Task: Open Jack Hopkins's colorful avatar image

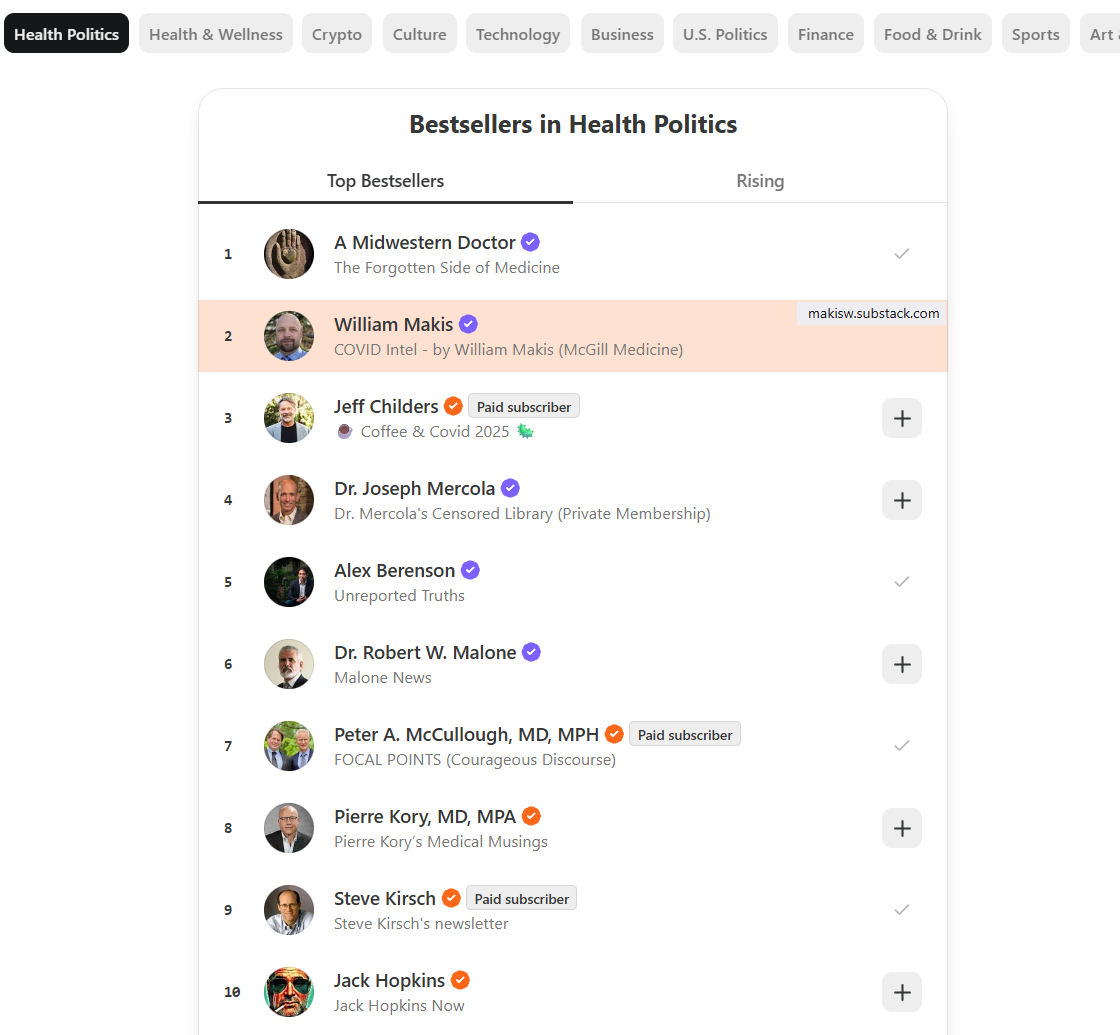Action: [288, 992]
